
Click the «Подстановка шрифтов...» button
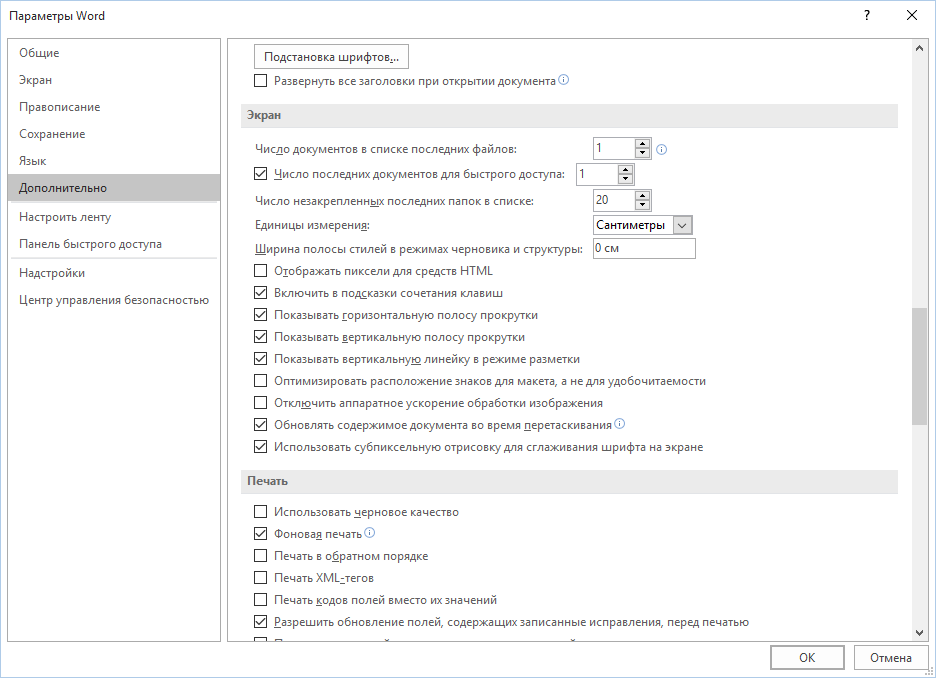(x=332, y=57)
